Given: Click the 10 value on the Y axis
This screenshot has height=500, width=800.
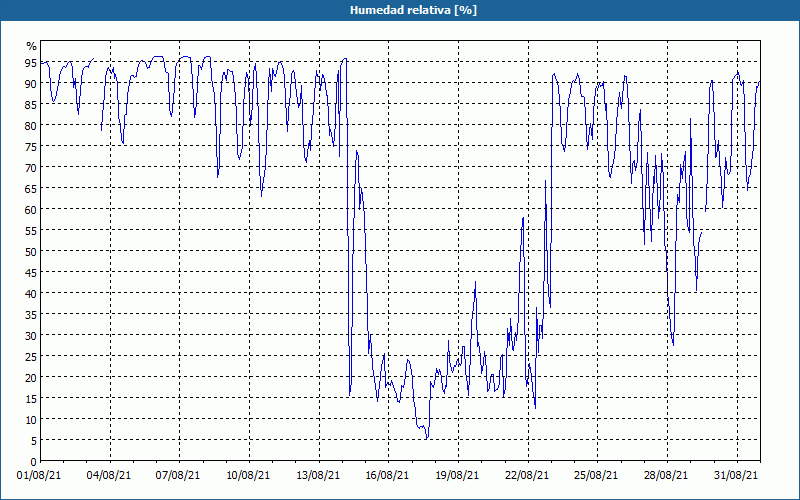Looking at the screenshot, I should click(31, 419).
